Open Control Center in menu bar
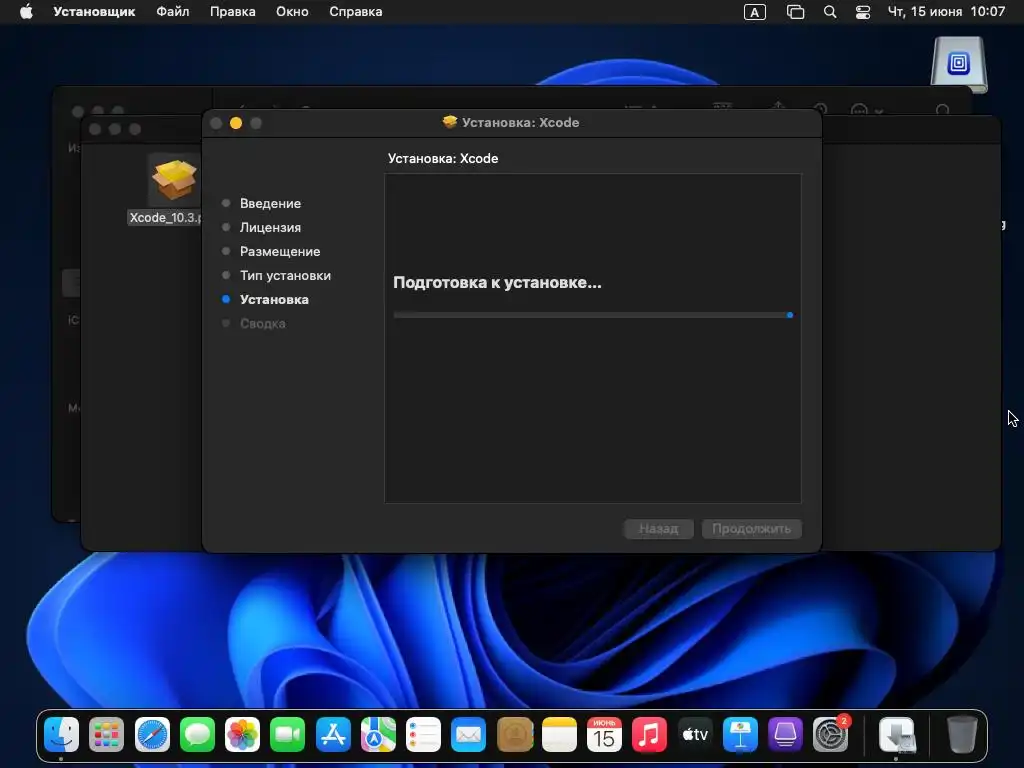1024x768 pixels. (863, 12)
